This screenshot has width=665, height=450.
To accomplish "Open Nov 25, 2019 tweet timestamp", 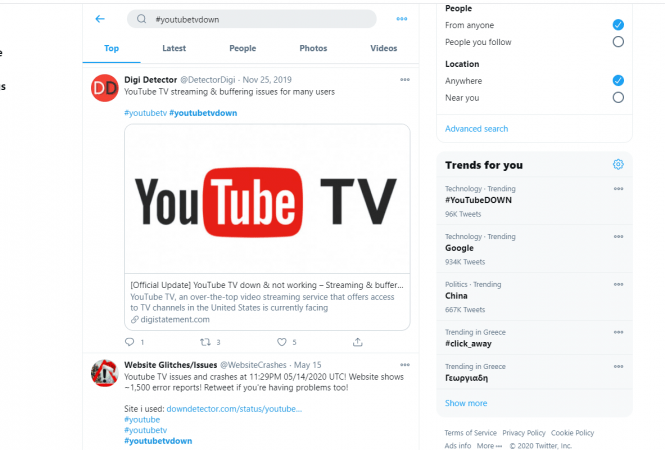I will point(267,80).
